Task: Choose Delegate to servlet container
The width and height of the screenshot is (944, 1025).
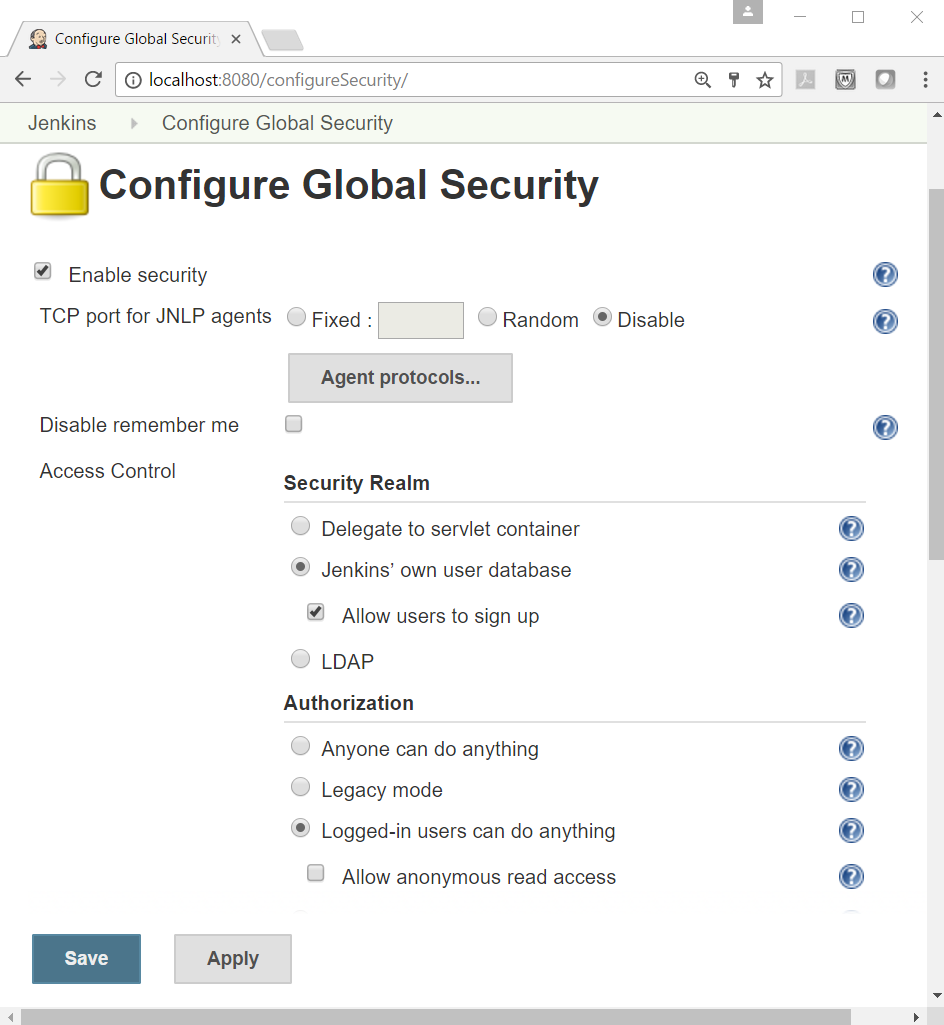Action: tap(300, 526)
